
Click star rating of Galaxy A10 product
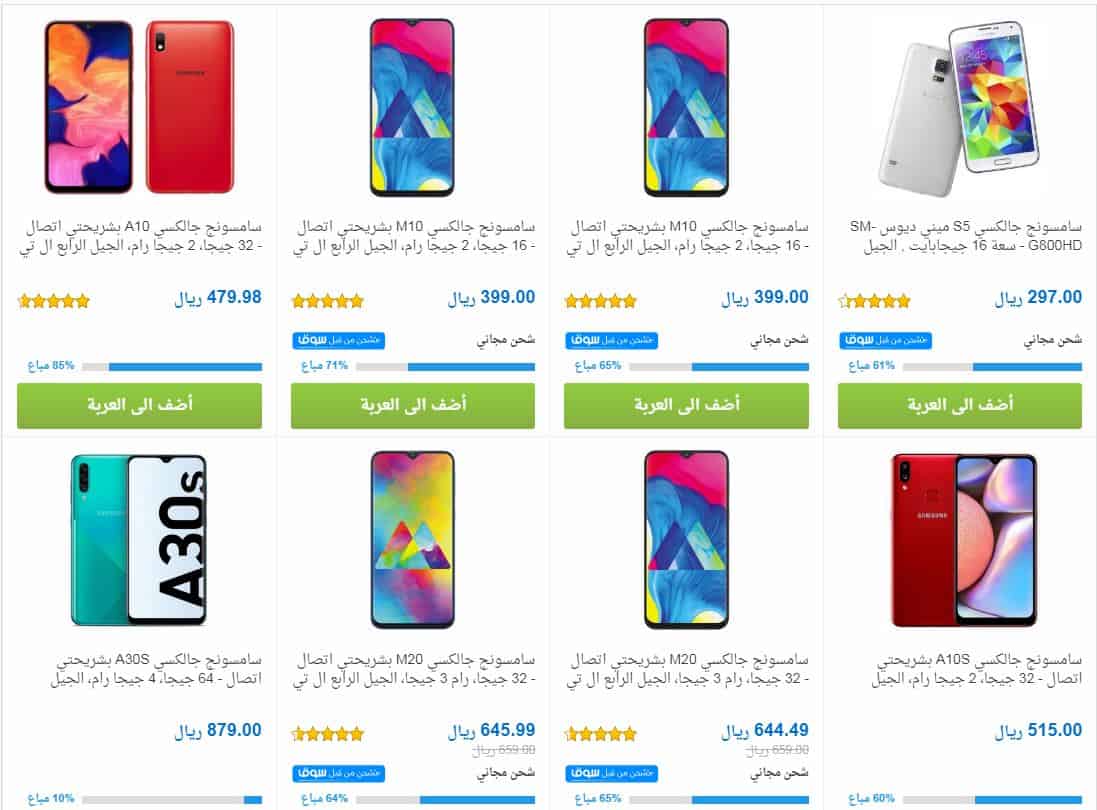pyautogui.click(x=54, y=301)
